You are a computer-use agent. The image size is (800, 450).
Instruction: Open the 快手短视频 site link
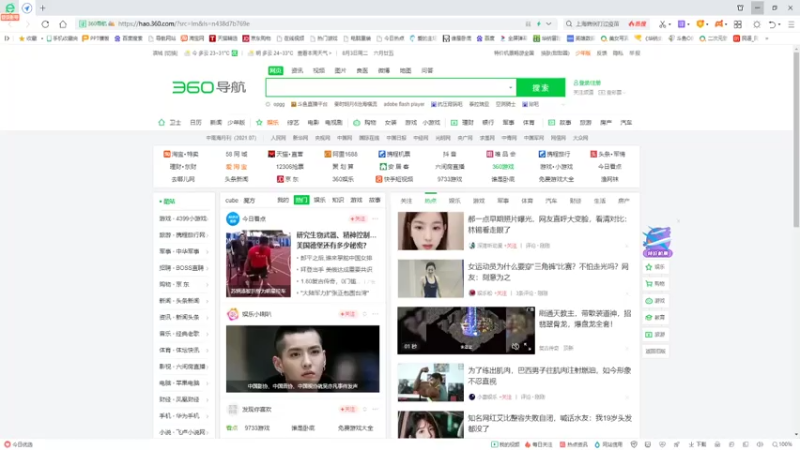[394, 179]
